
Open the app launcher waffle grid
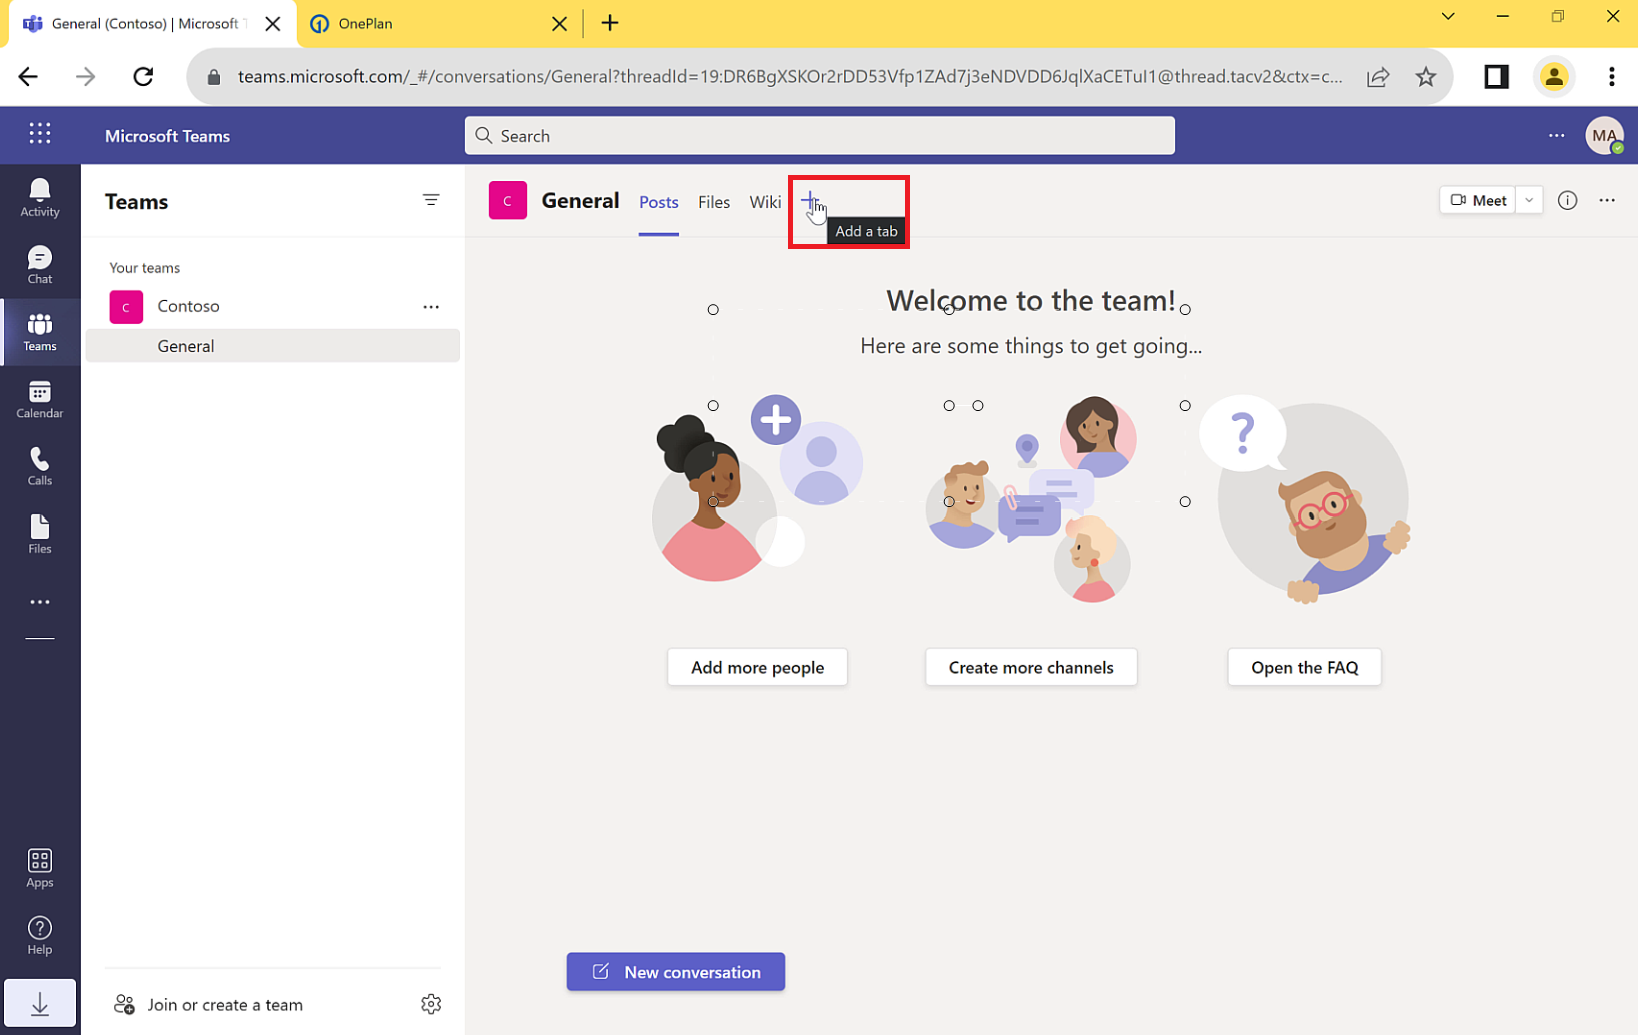point(40,134)
